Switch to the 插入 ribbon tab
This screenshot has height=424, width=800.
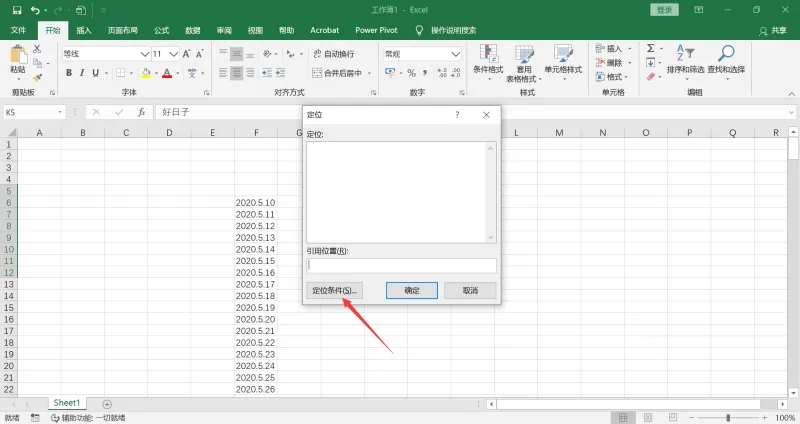[84, 30]
